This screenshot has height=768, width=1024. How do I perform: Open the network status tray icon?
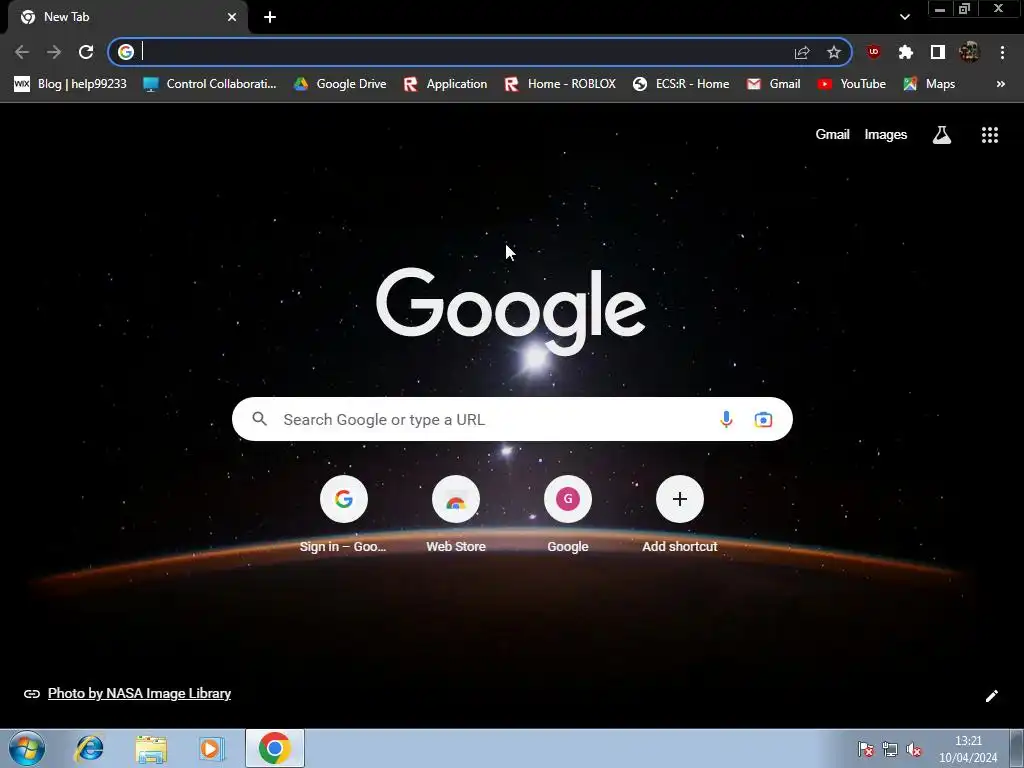pos(889,750)
